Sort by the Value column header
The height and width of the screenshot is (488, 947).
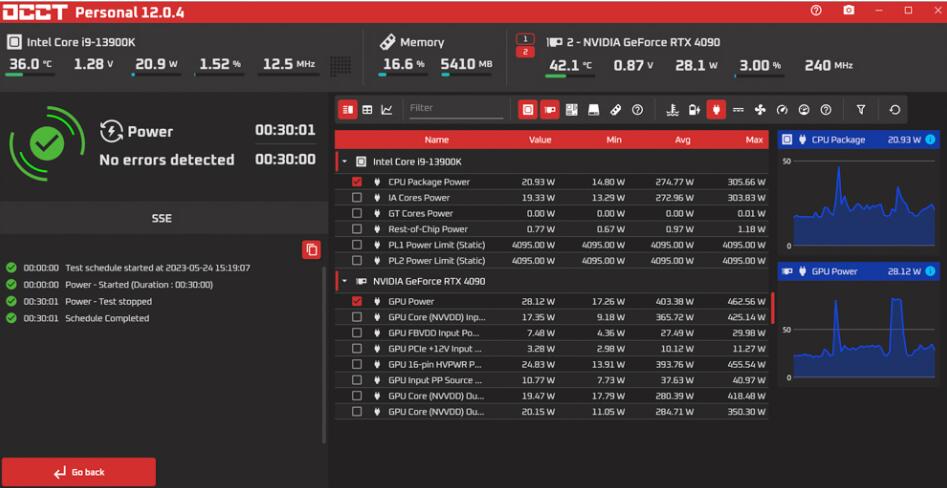click(x=540, y=140)
